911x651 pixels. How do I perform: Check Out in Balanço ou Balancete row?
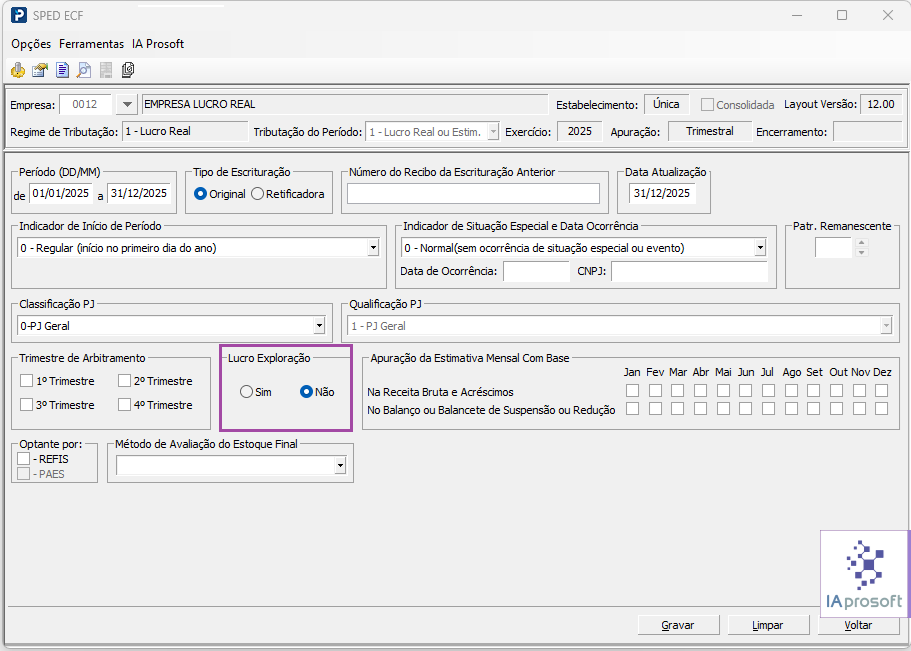coord(837,409)
